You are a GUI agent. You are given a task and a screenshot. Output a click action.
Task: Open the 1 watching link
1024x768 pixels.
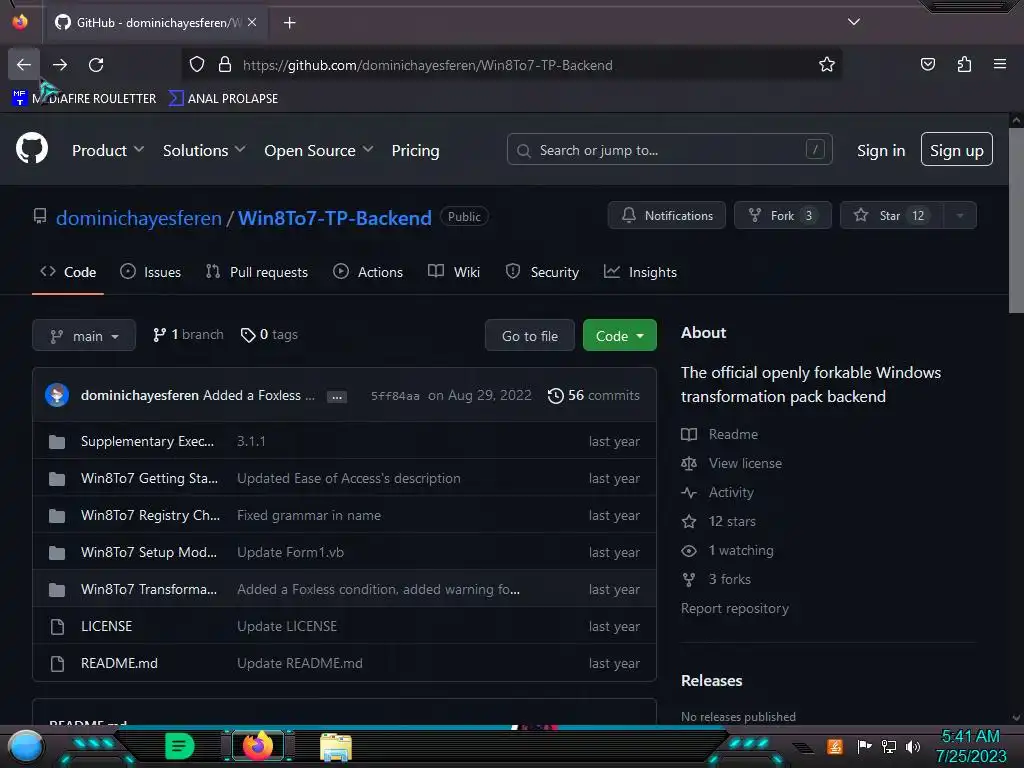click(x=727, y=551)
